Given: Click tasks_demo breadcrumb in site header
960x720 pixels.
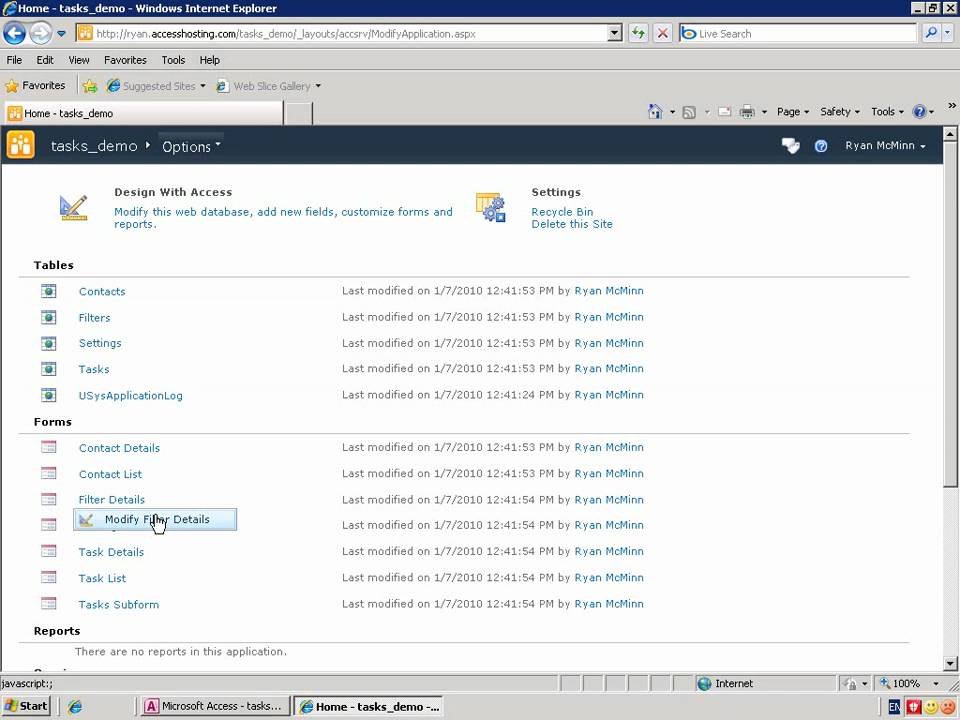Looking at the screenshot, I should [x=94, y=146].
